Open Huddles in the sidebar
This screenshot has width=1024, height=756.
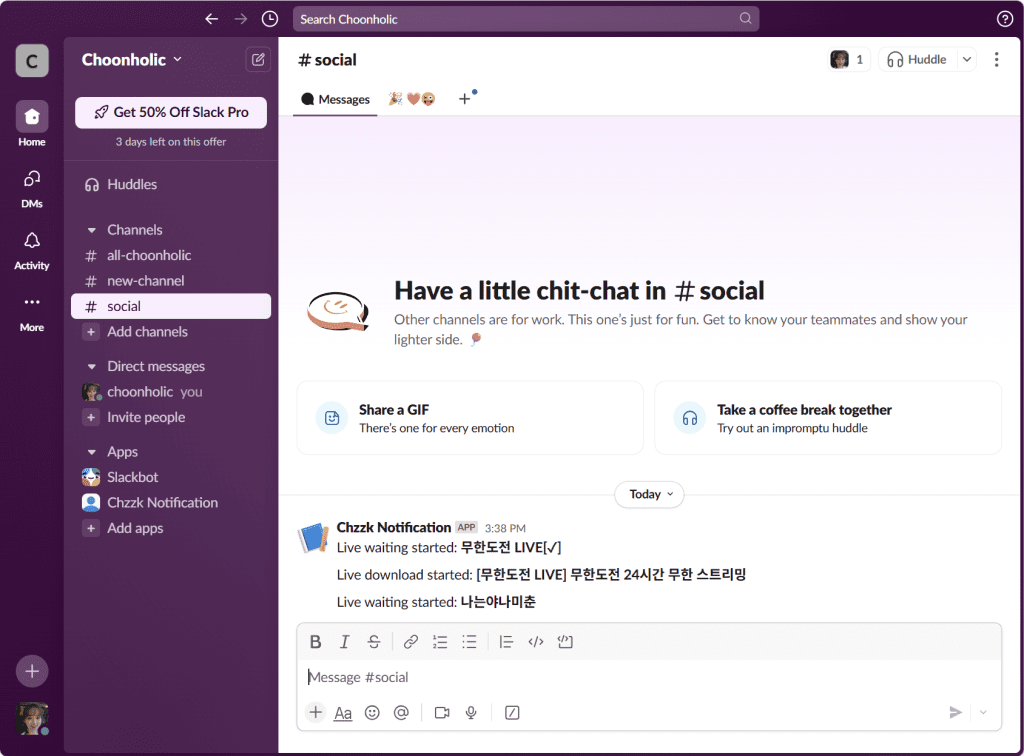171,185
